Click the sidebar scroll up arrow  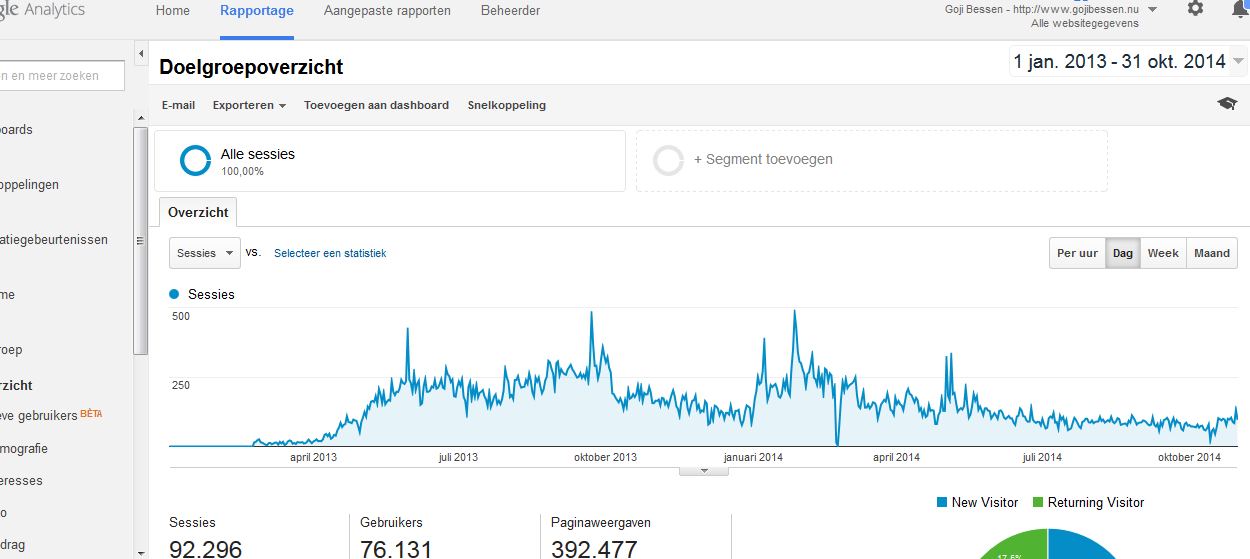141,118
